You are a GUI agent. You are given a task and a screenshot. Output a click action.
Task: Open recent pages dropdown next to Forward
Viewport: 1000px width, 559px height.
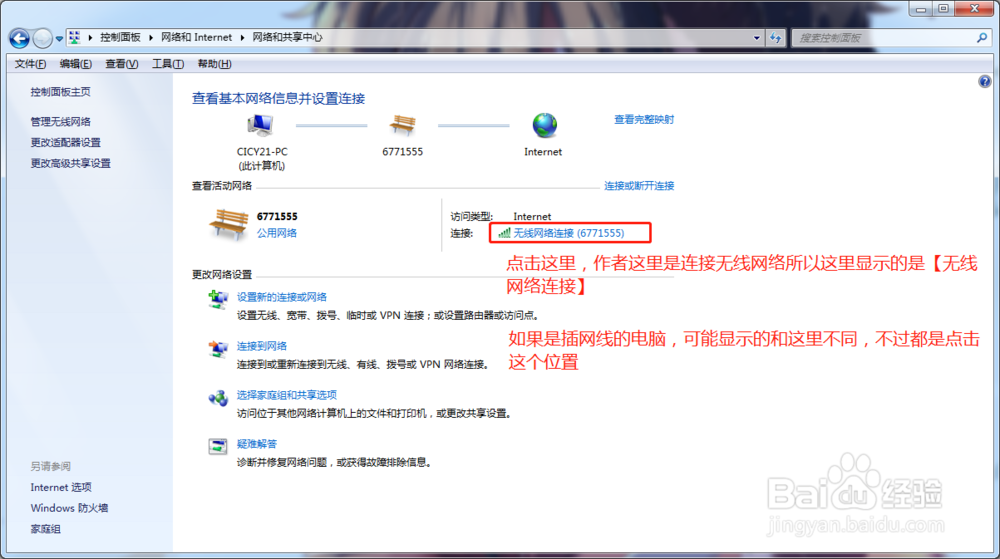click(59, 39)
